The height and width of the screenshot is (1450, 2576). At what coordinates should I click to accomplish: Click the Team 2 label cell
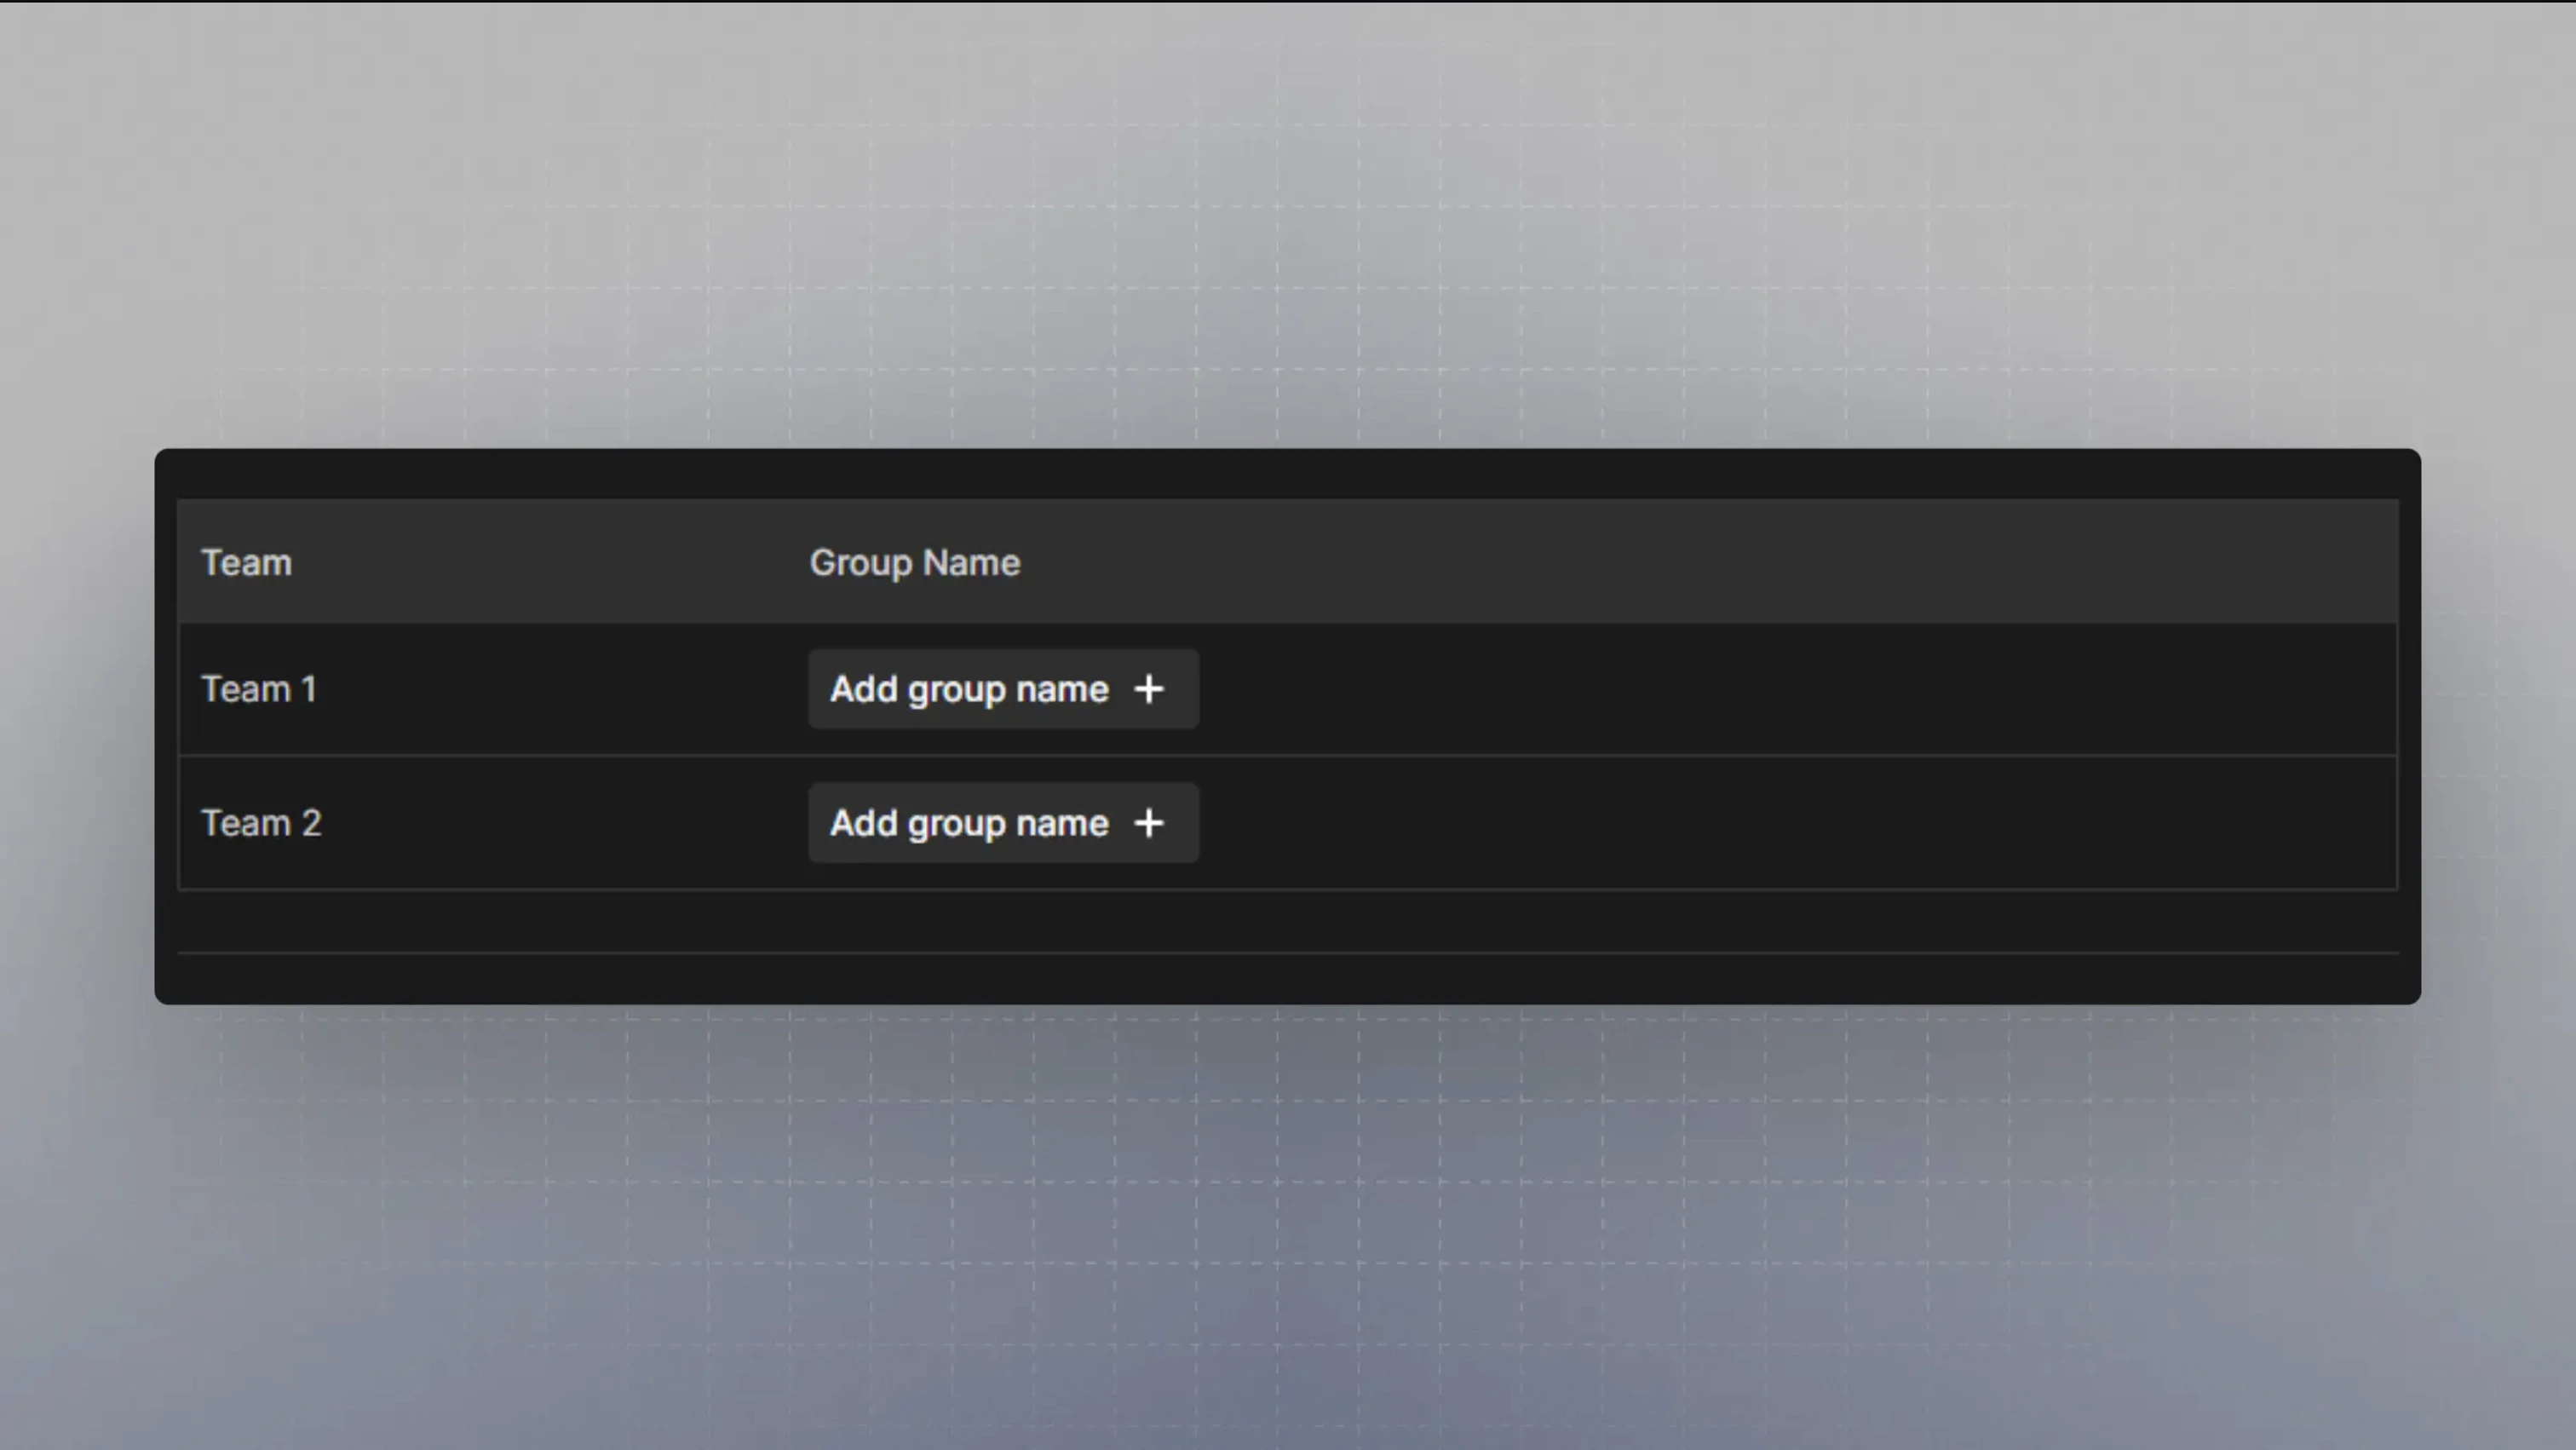[x=261, y=823]
